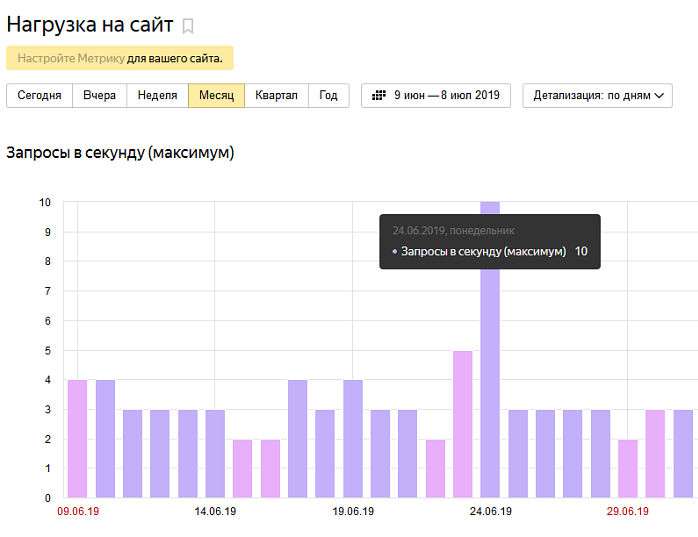Select the Год period tab
This screenshot has width=698, height=537.
(x=329, y=95)
